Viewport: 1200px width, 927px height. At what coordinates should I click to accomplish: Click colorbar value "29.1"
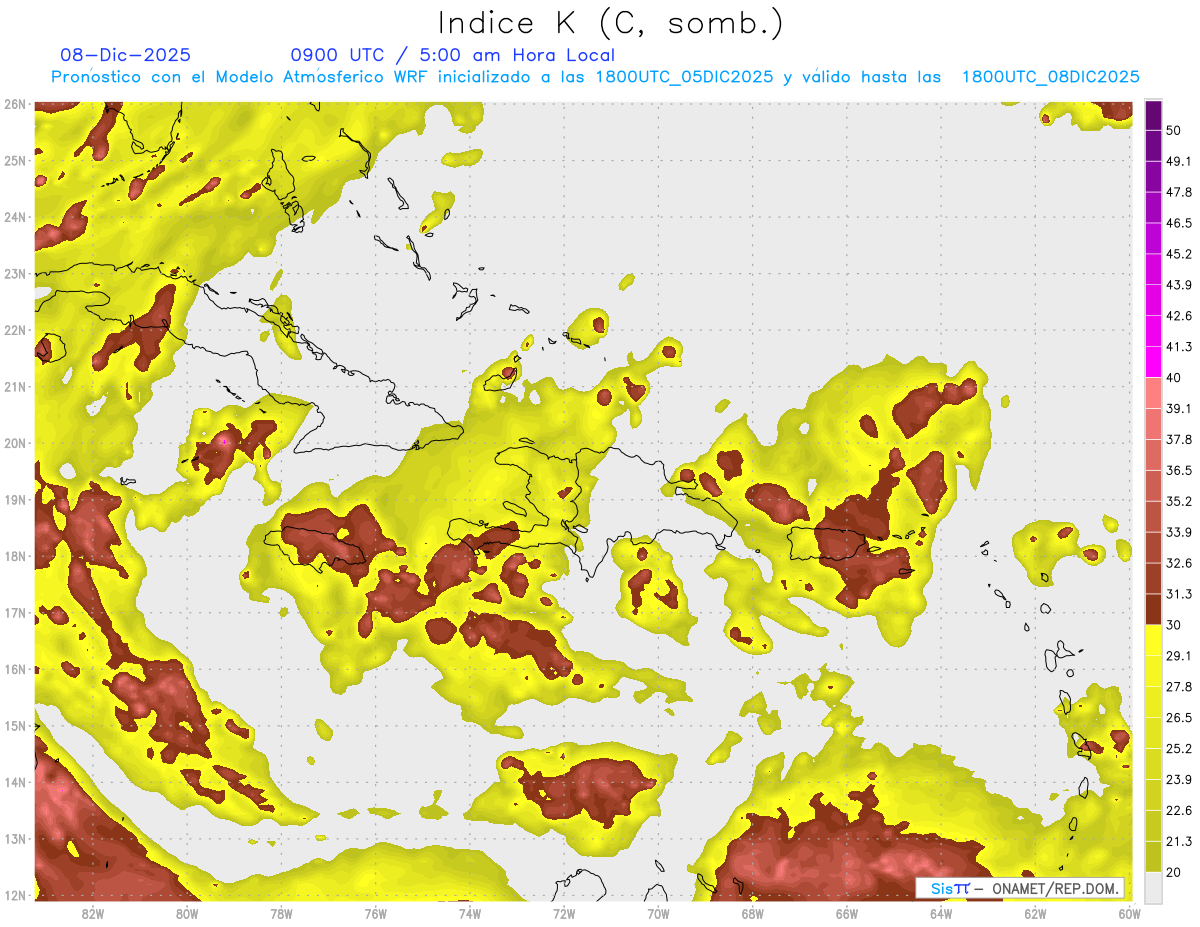click(x=1178, y=656)
